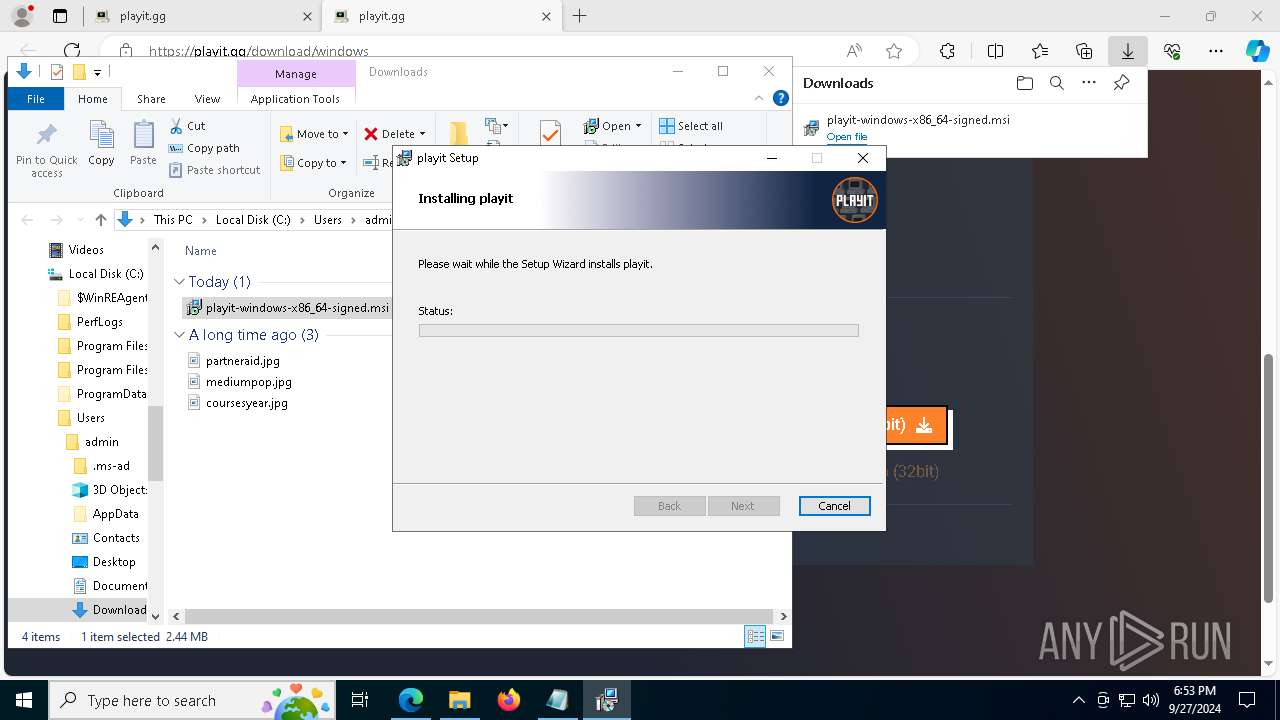Open Edge Extensions puzzle icon
Image resolution: width=1280 pixels, height=720 pixels.
[x=947, y=51]
